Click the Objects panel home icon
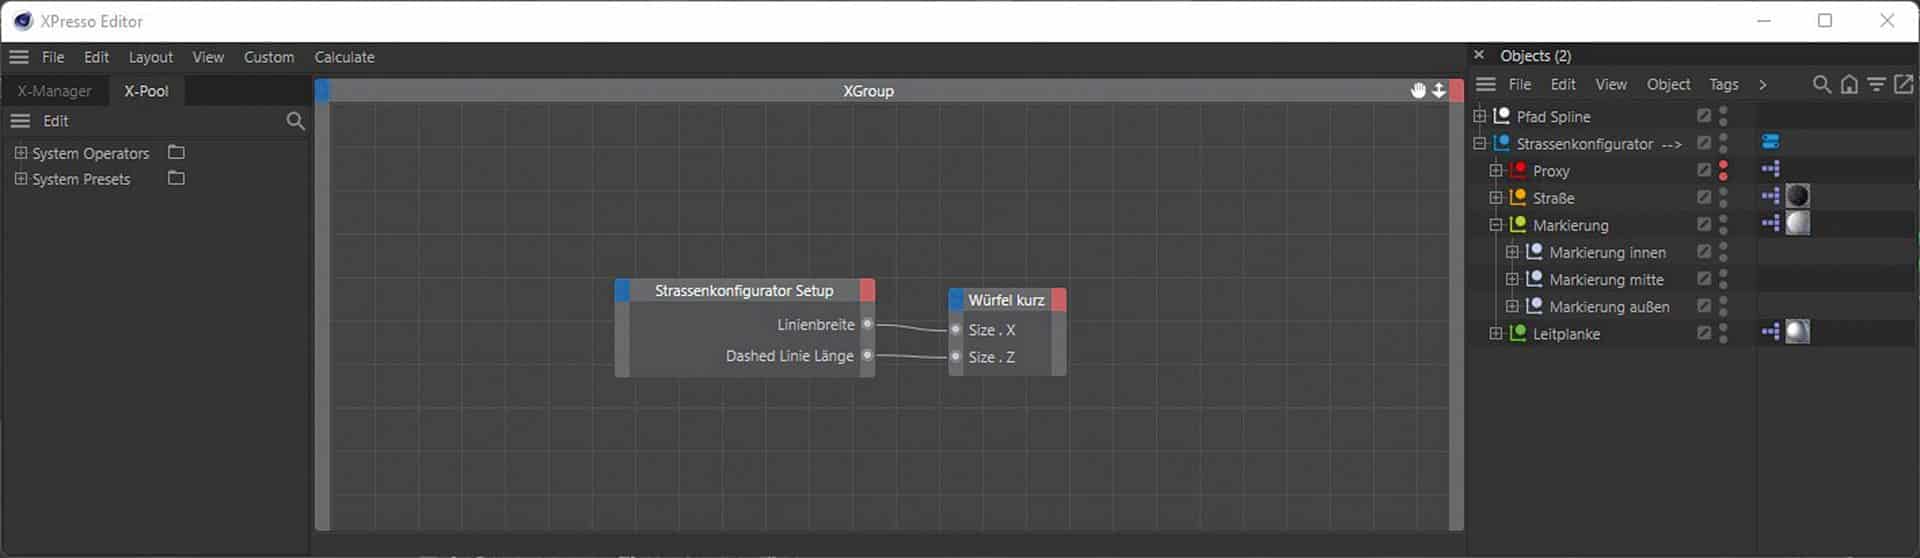 coord(1849,84)
